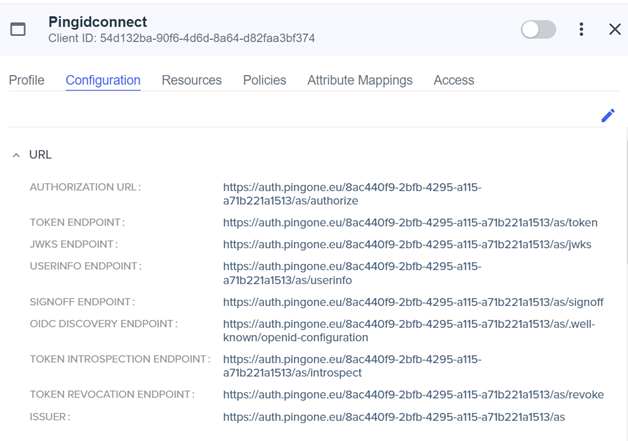Select the Configuration tab
The image size is (628, 441).
click(103, 80)
